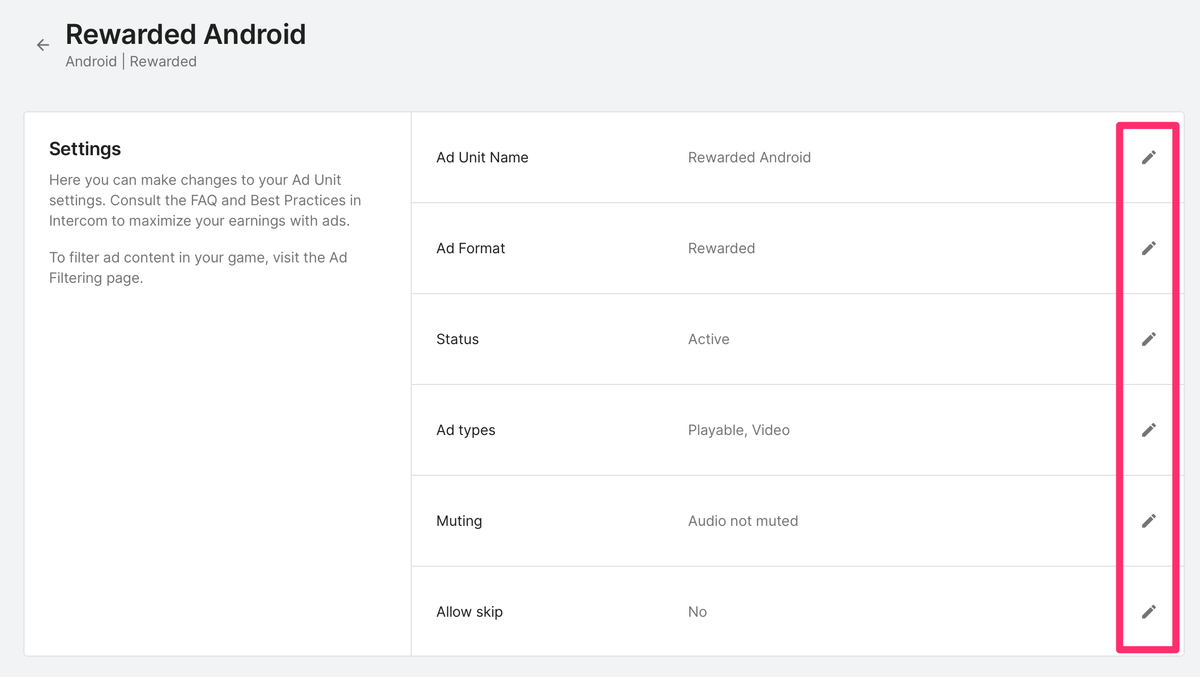This screenshot has height=677, width=1200.
Task: Click the 'Android | Rewarded' subtitle
Action: tap(131, 62)
